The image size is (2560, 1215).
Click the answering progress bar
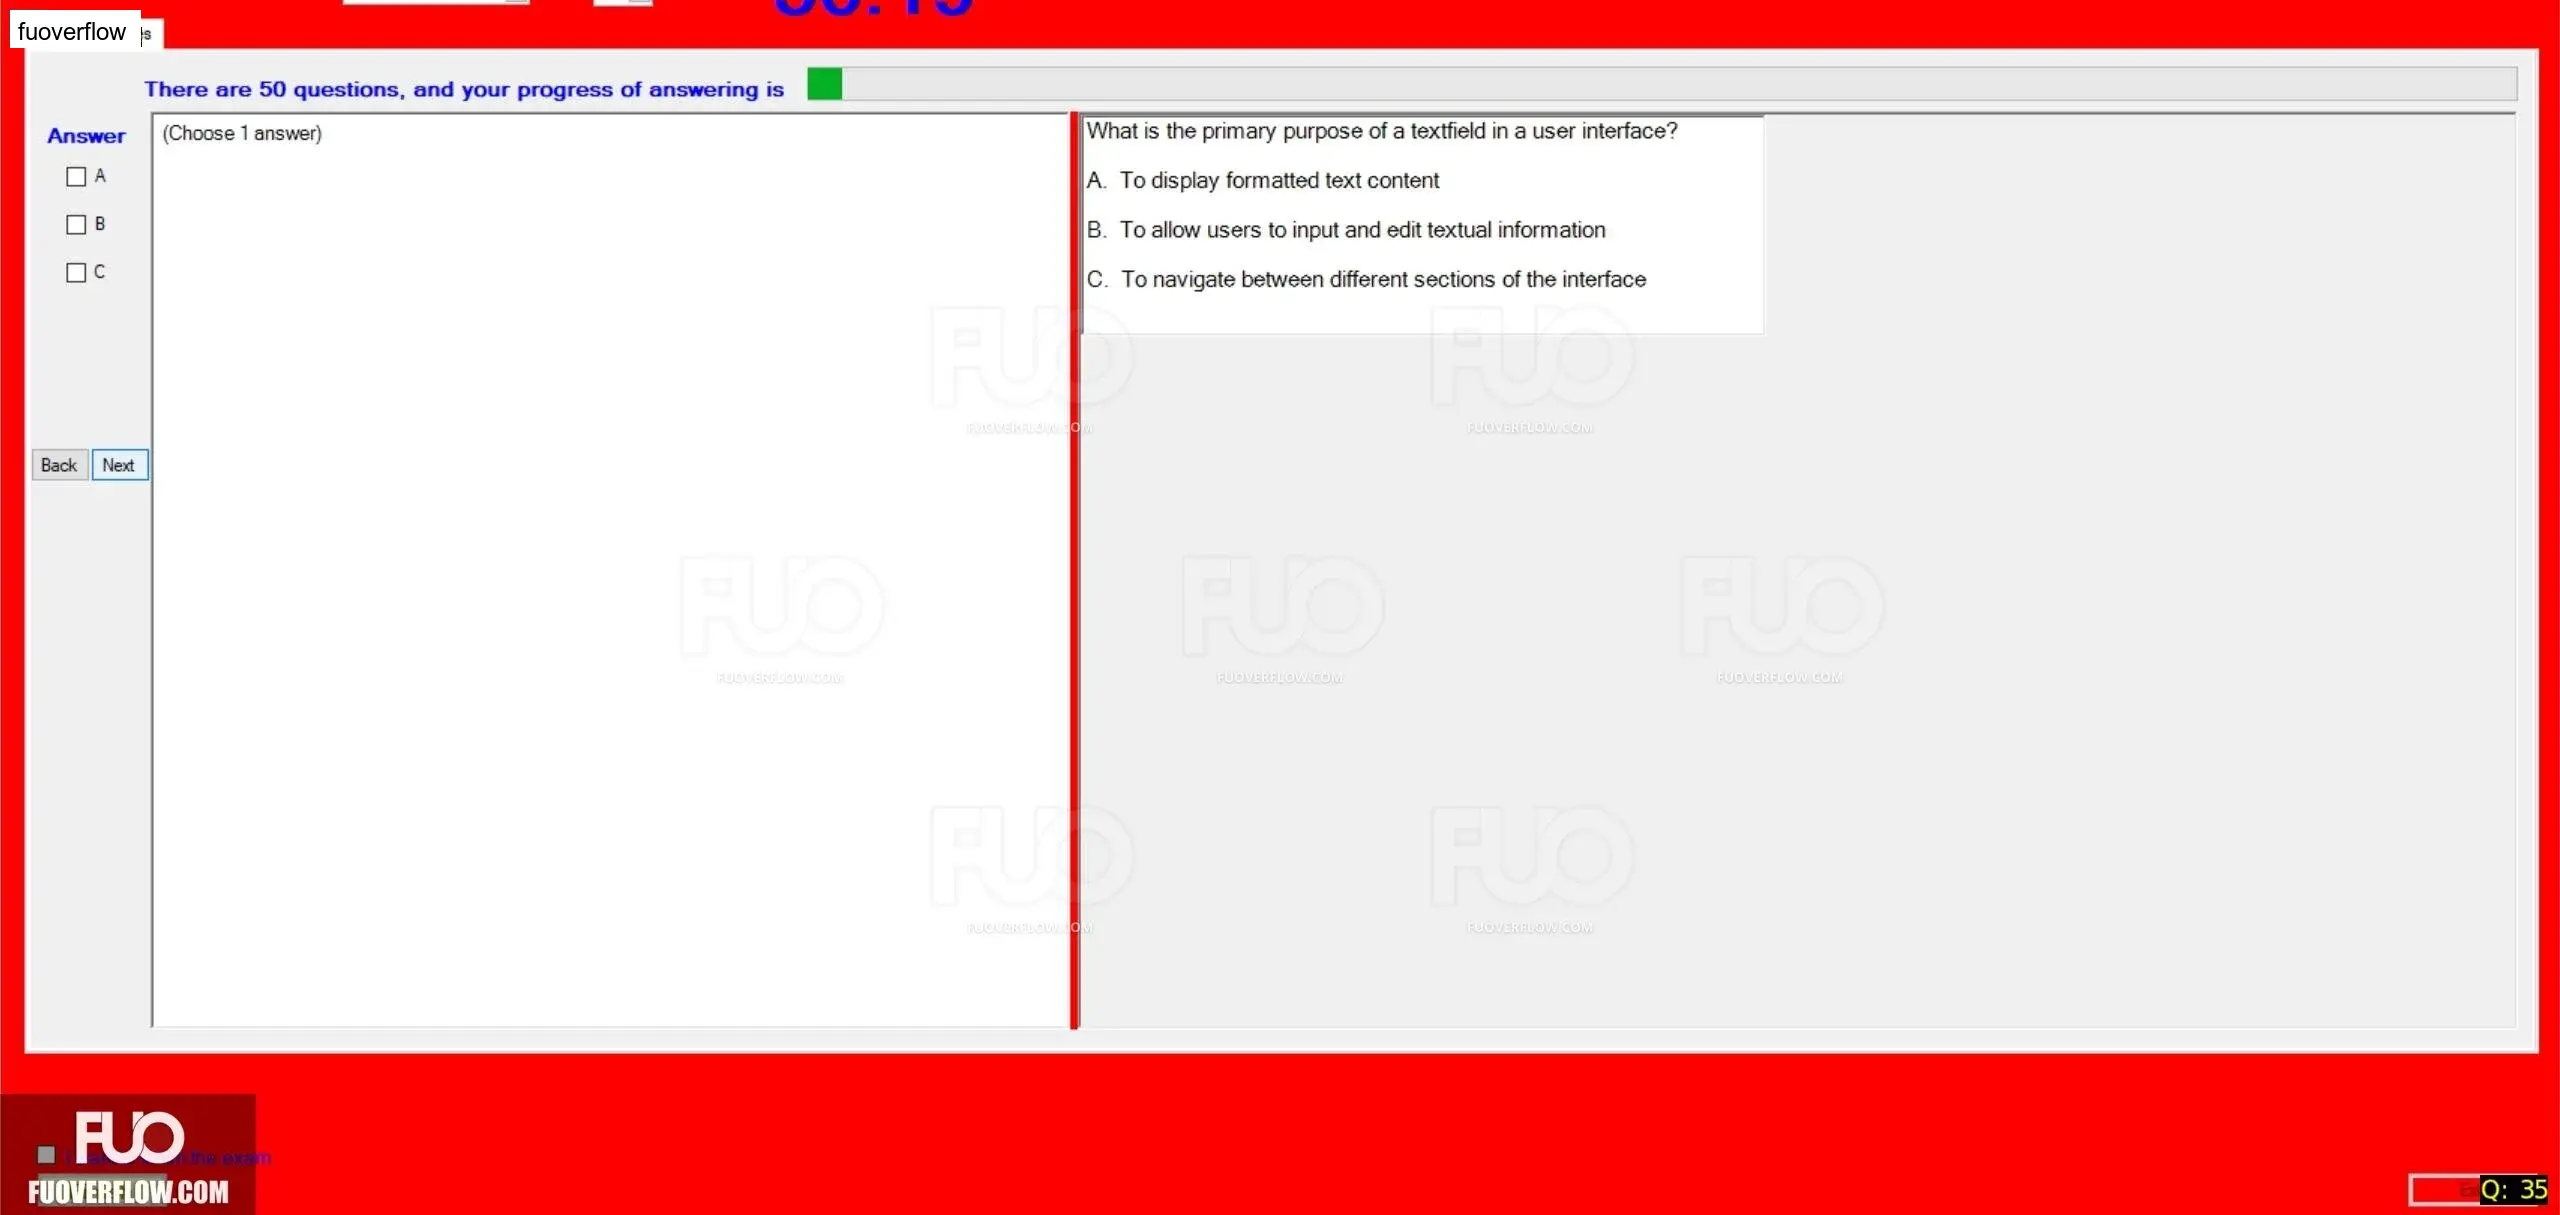1662,84
